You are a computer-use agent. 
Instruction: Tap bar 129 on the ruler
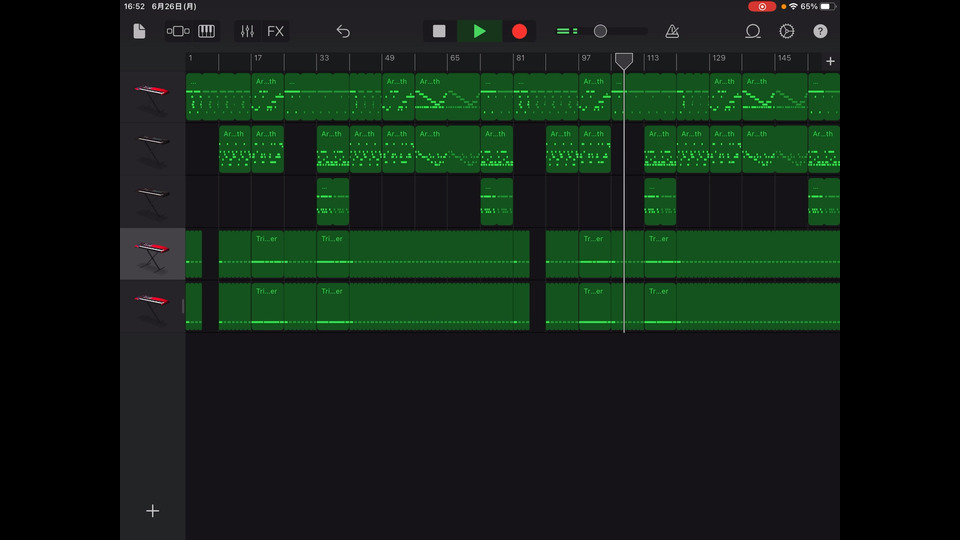719,58
